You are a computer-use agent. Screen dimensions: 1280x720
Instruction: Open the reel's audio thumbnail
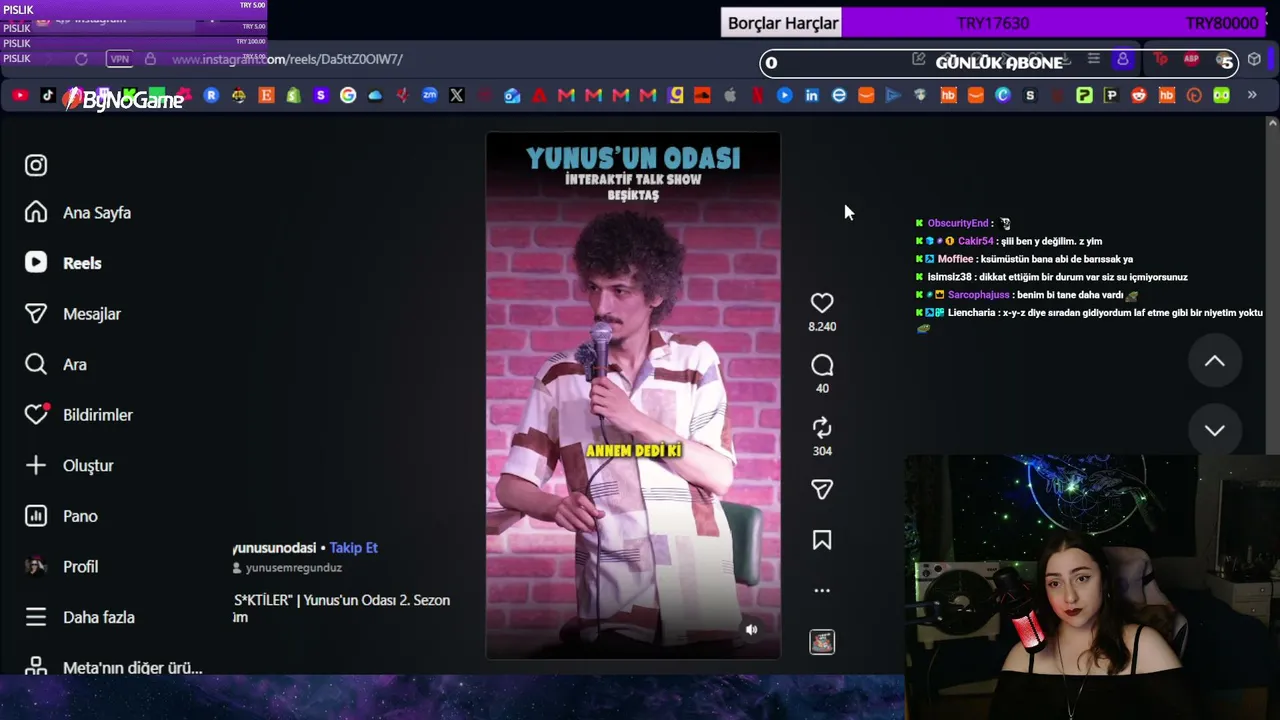click(822, 642)
